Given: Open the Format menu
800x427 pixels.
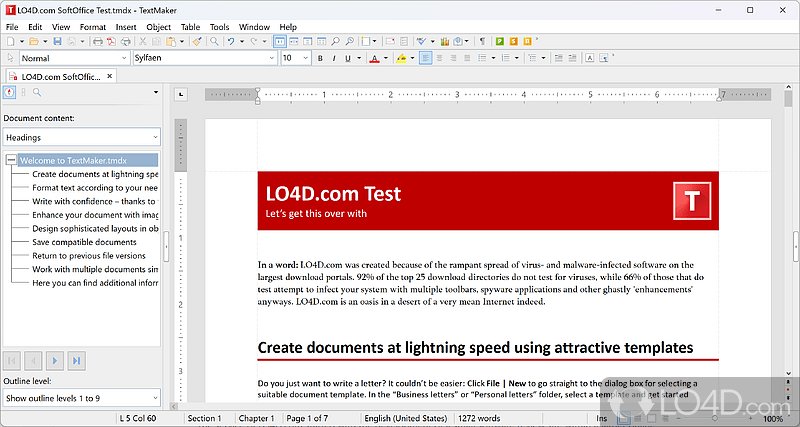Looking at the screenshot, I should click(x=93, y=27).
